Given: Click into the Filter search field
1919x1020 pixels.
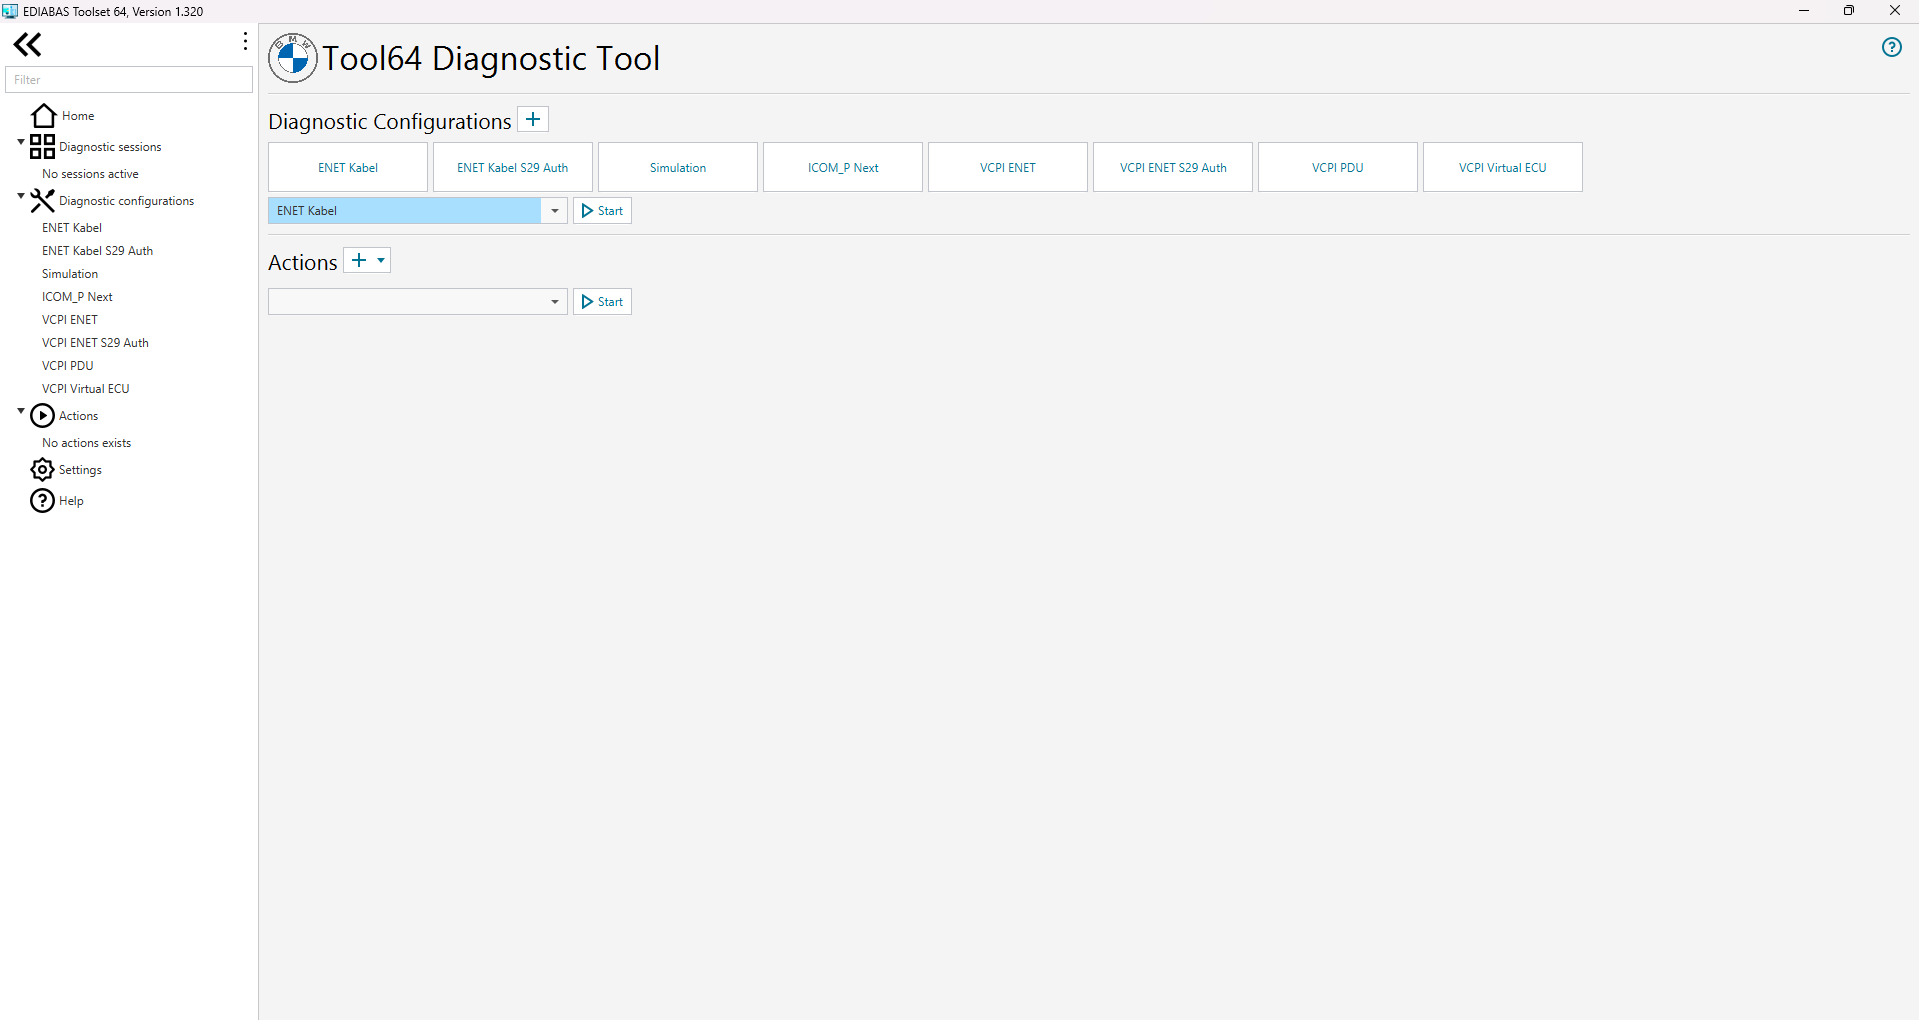Looking at the screenshot, I should tap(129, 80).
